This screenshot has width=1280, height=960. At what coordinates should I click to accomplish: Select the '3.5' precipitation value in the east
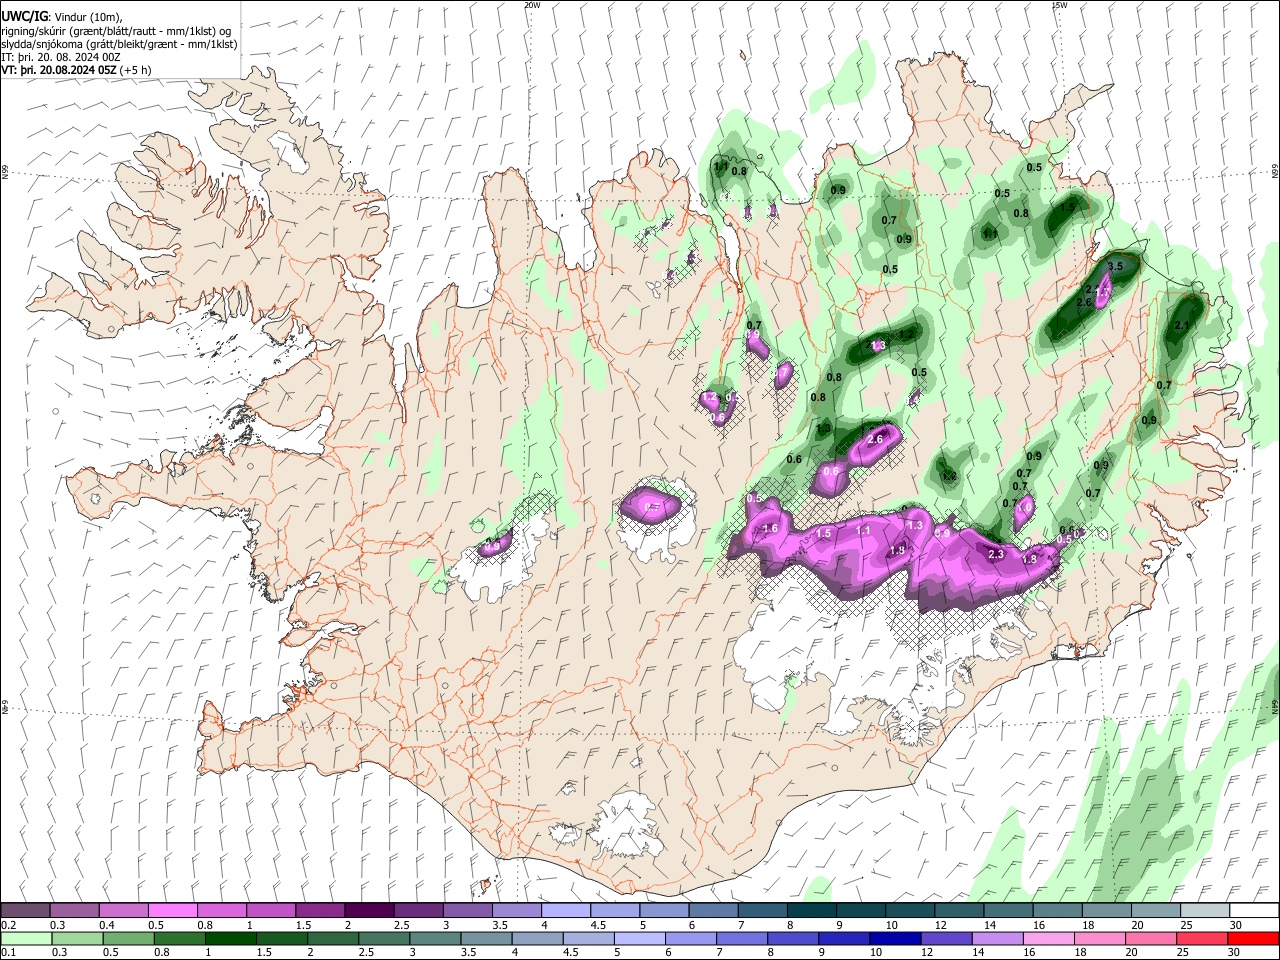pos(1117,267)
